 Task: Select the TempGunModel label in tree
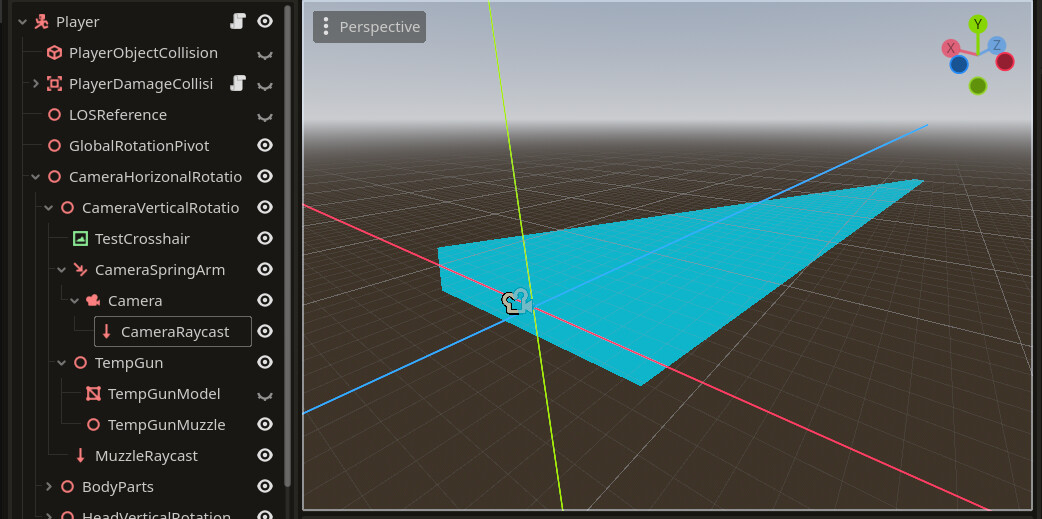coord(164,394)
